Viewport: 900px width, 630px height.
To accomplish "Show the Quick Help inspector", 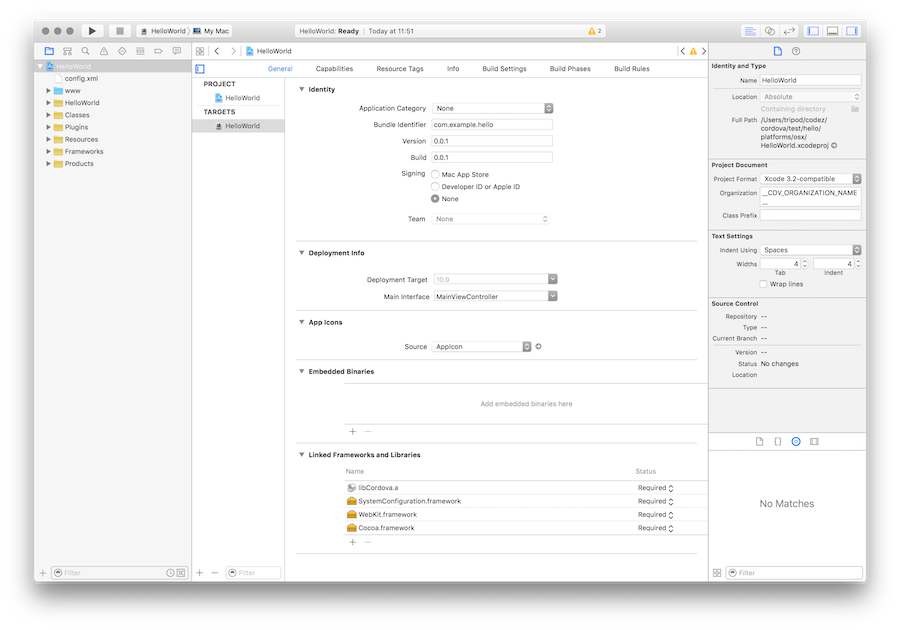I will (x=796, y=51).
